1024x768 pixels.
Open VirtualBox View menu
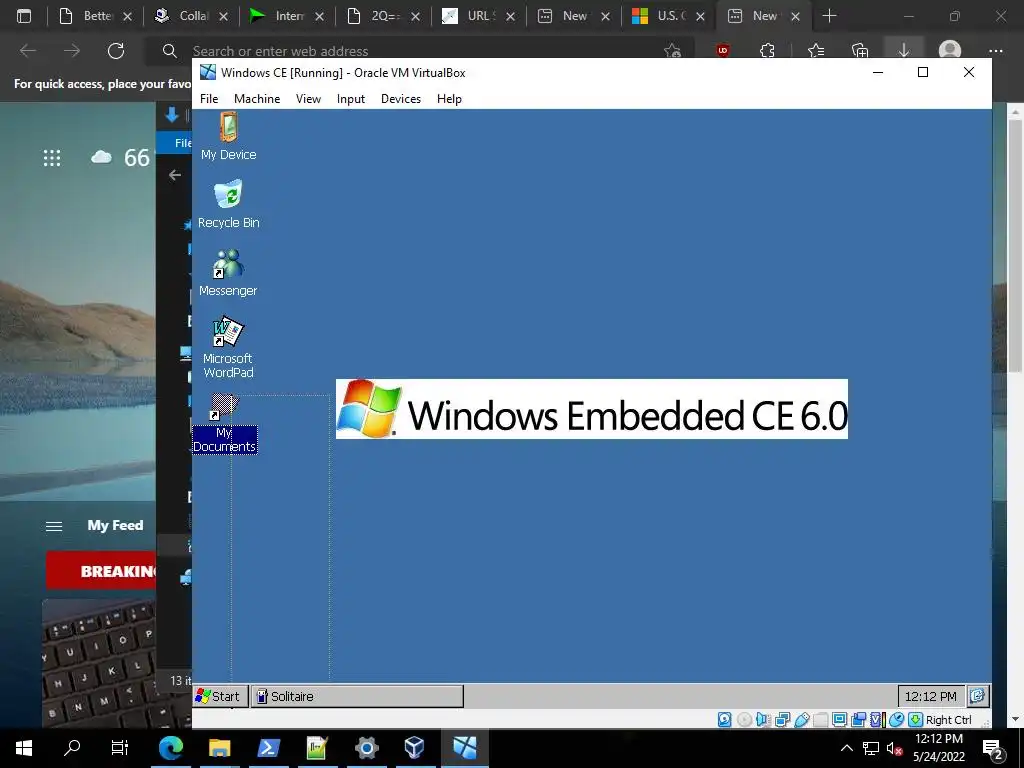click(308, 99)
